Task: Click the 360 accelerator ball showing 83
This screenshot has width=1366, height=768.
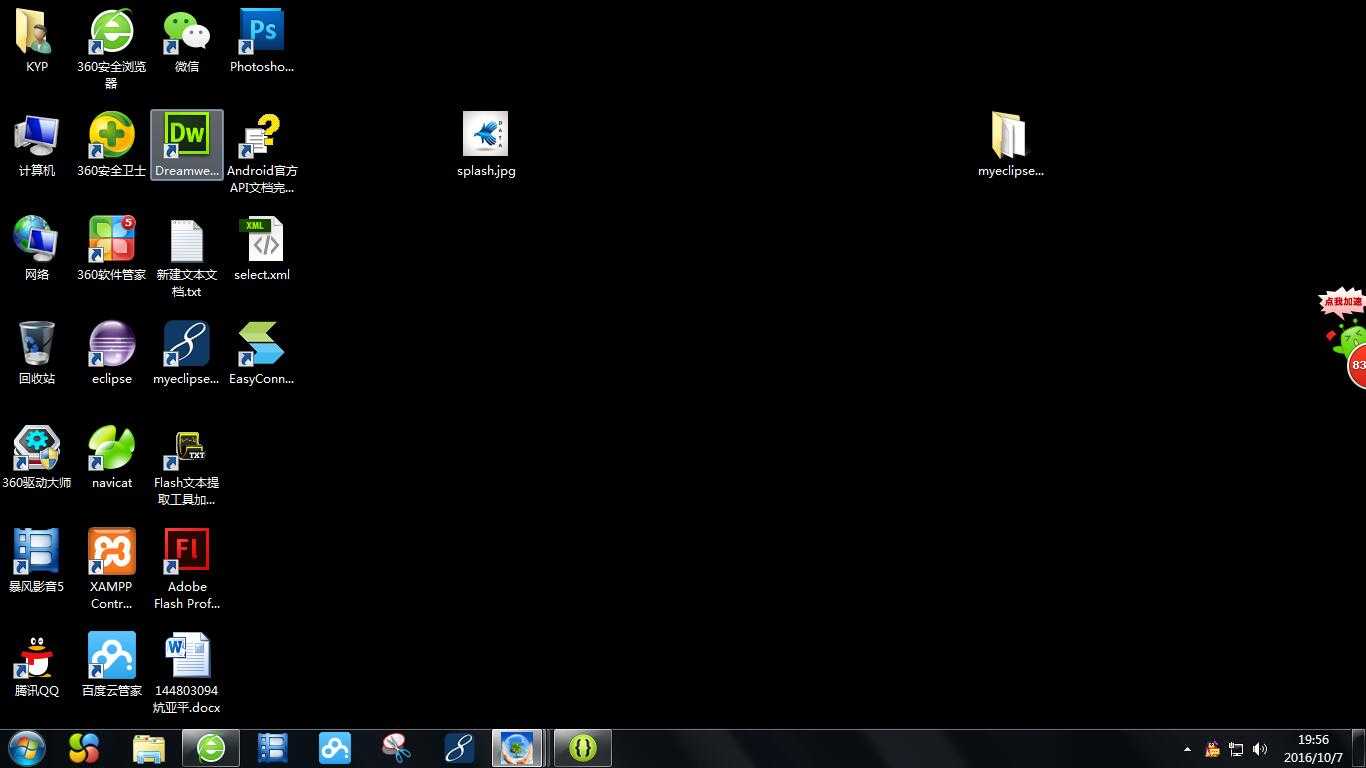Action: coord(1356,365)
